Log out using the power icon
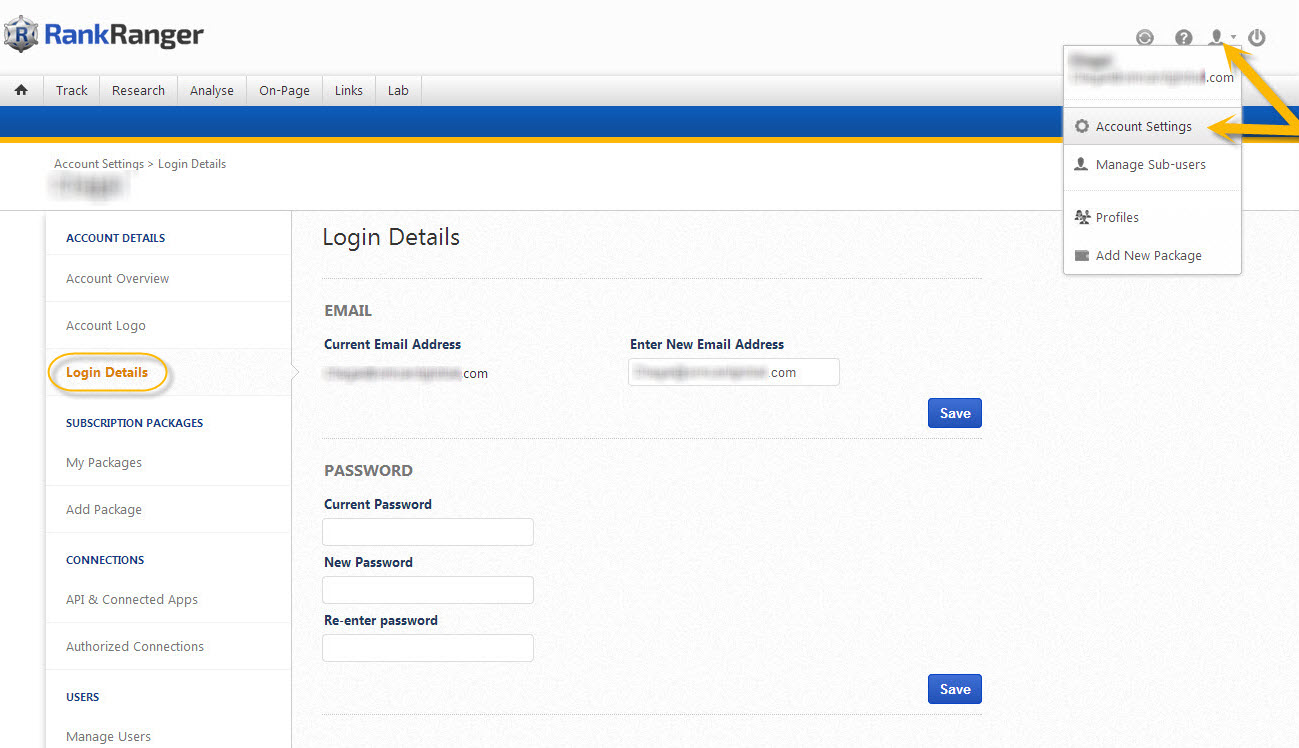 coord(1257,38)
